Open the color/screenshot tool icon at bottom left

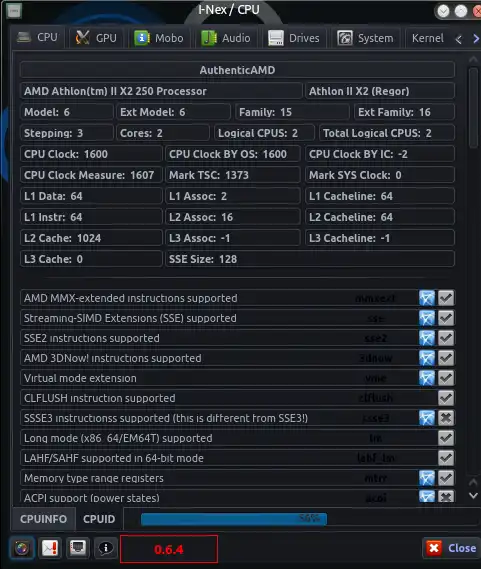pyautogui.click(x=22, y=548)
